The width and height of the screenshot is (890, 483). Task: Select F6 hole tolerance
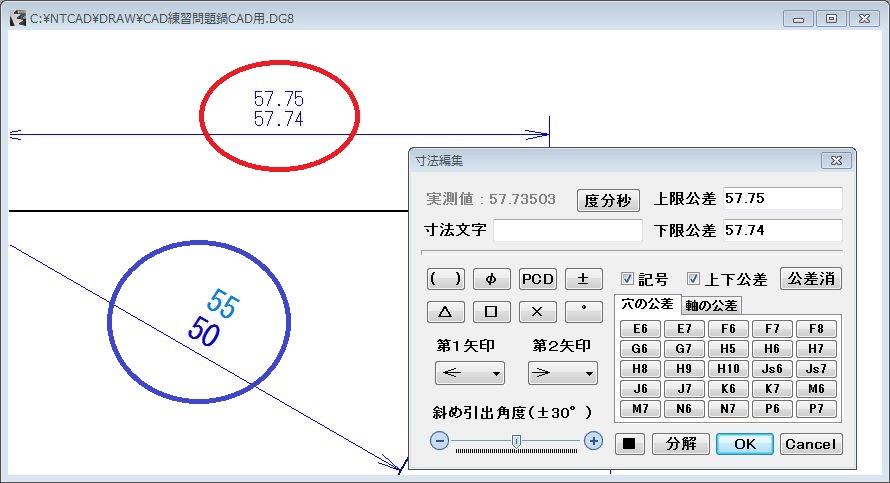pos(728,329)
